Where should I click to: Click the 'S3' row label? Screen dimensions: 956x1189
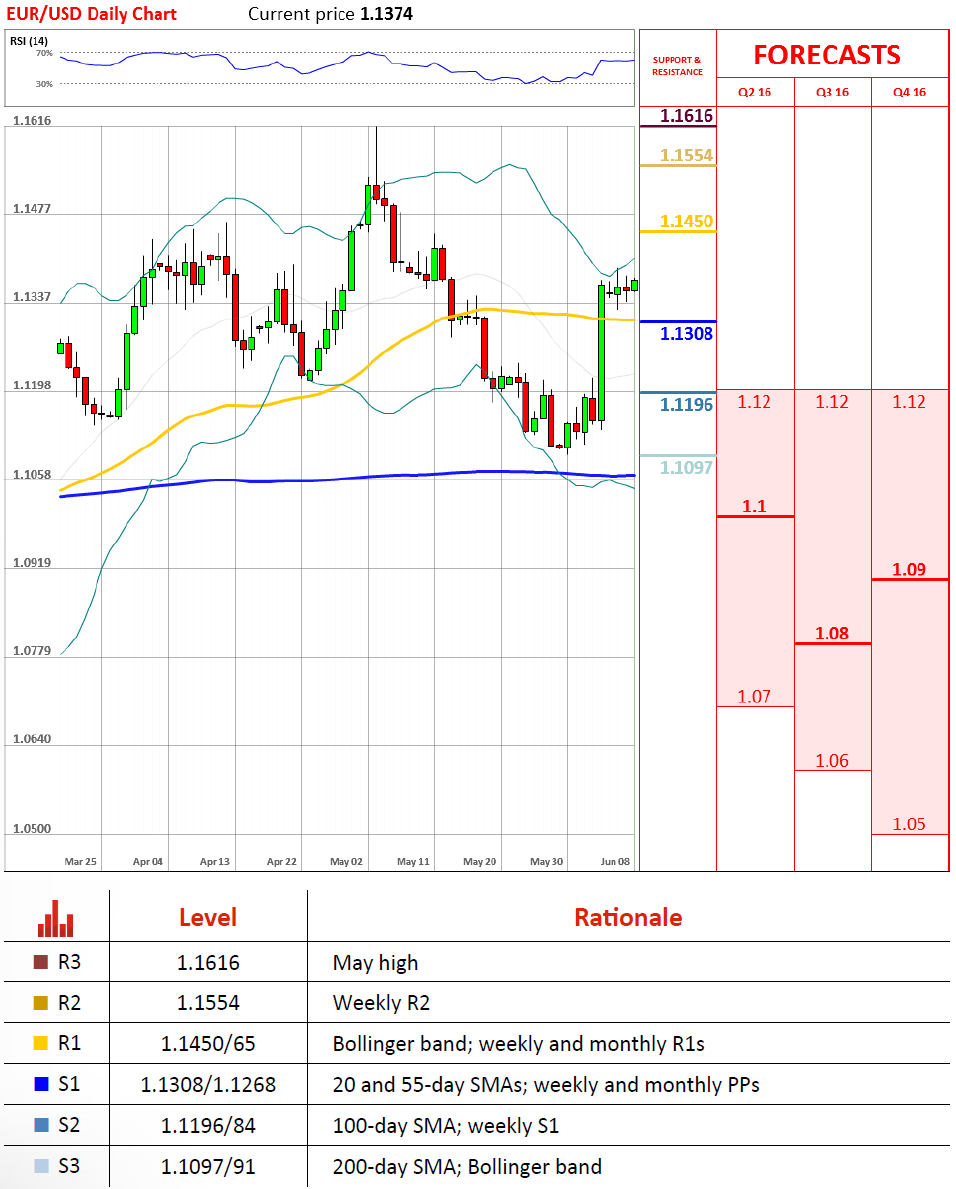pyautogui.click(x=69, y=1166)
